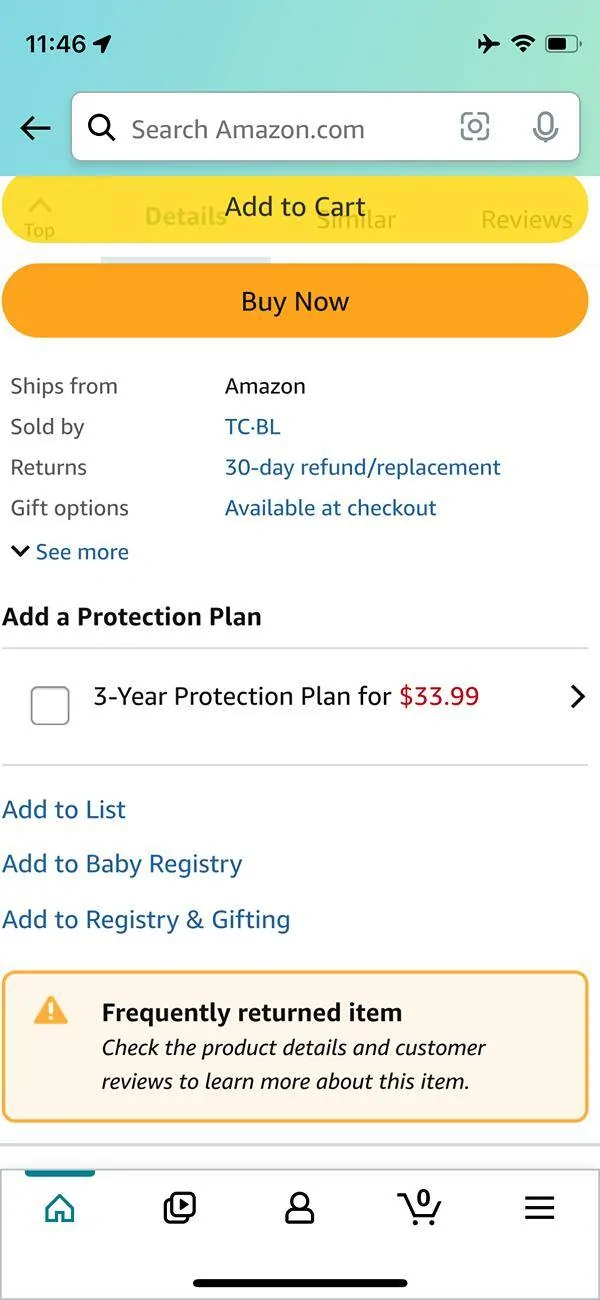Open the account profile icon

pos(300,1208)
